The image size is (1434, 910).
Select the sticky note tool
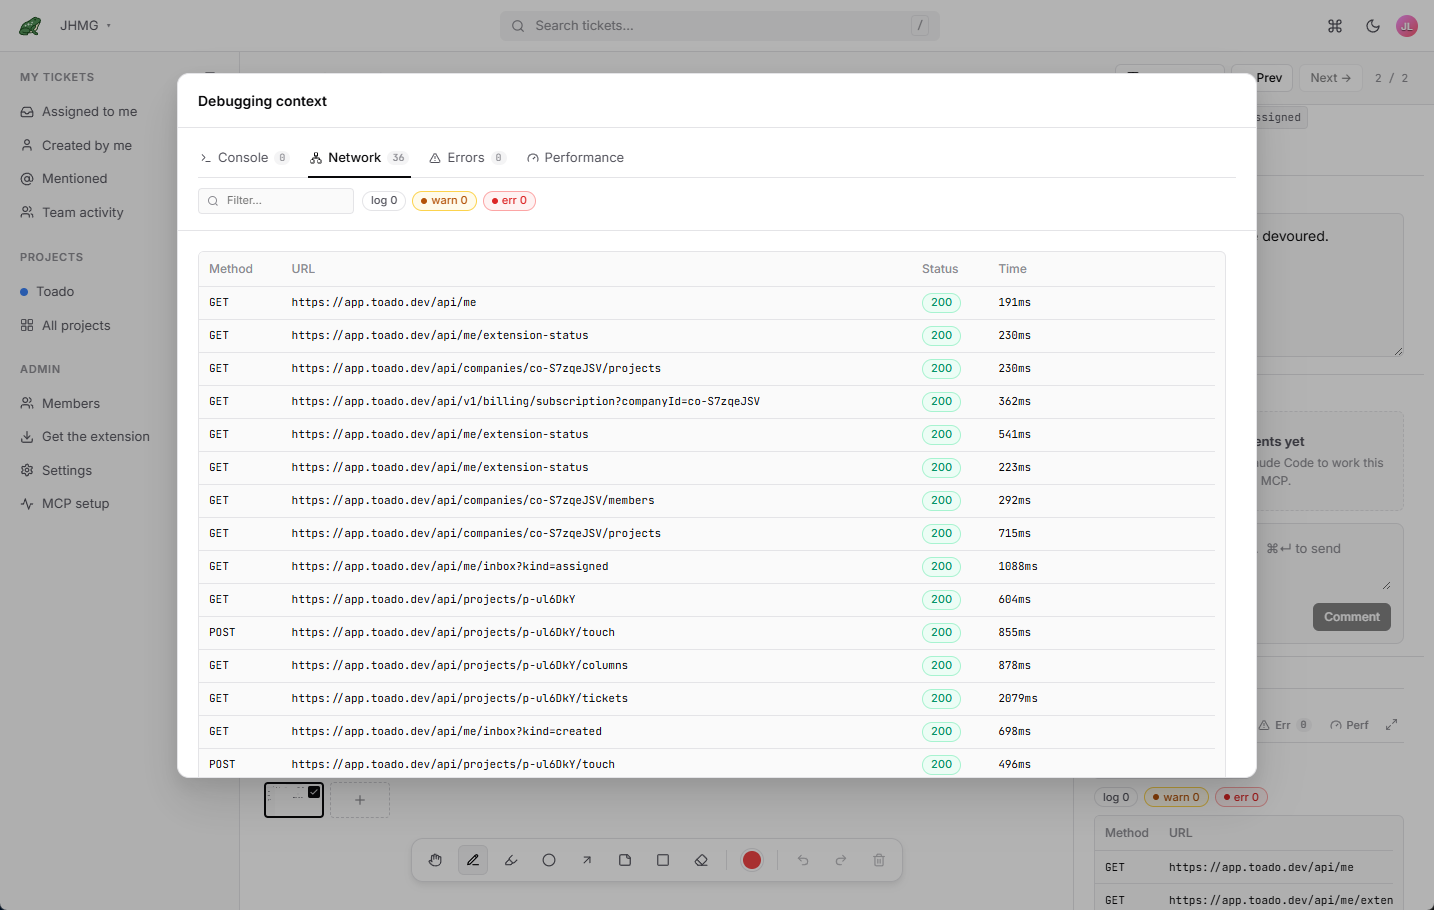pos(625,860)
